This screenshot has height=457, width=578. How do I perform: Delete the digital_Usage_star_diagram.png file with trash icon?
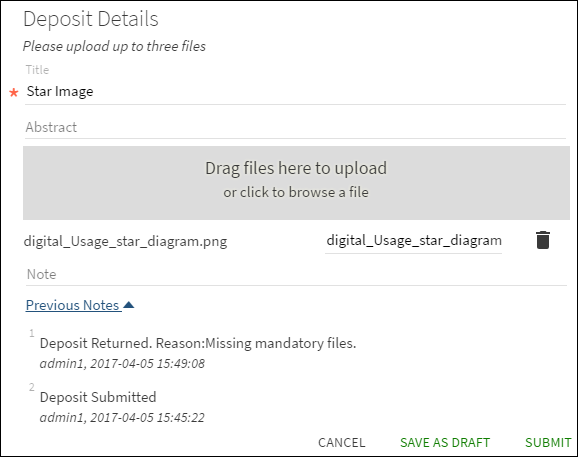click(543, 240)
